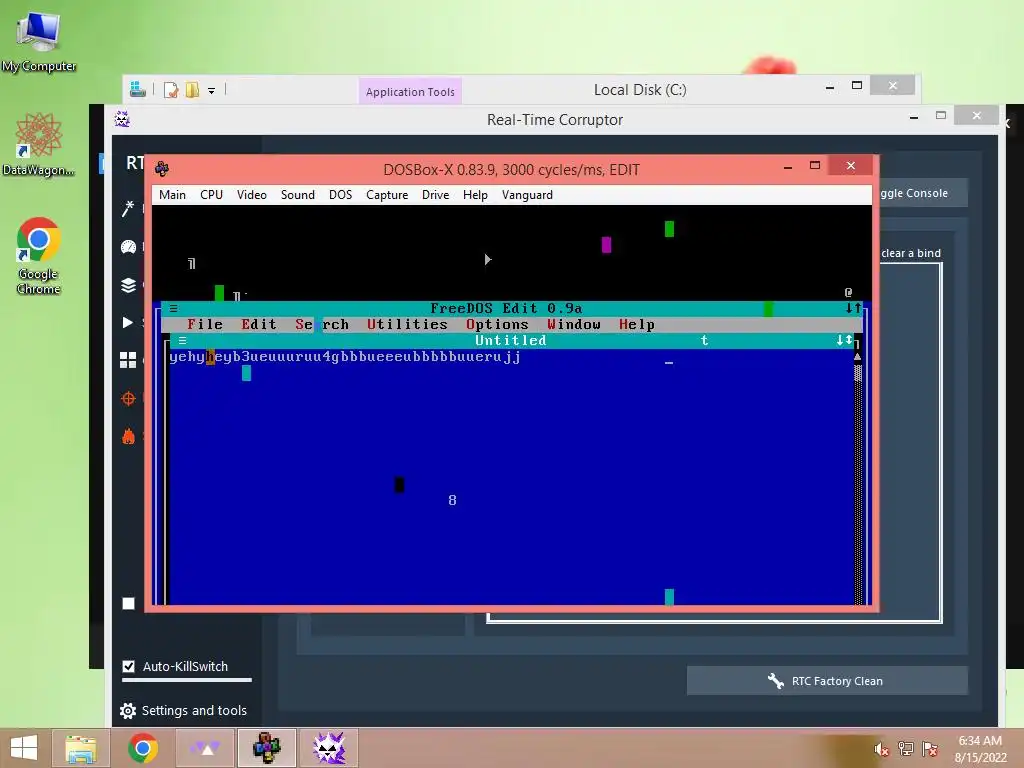
Task: Select the gauge sidebar icon in RTC
Action: [128, 247]
